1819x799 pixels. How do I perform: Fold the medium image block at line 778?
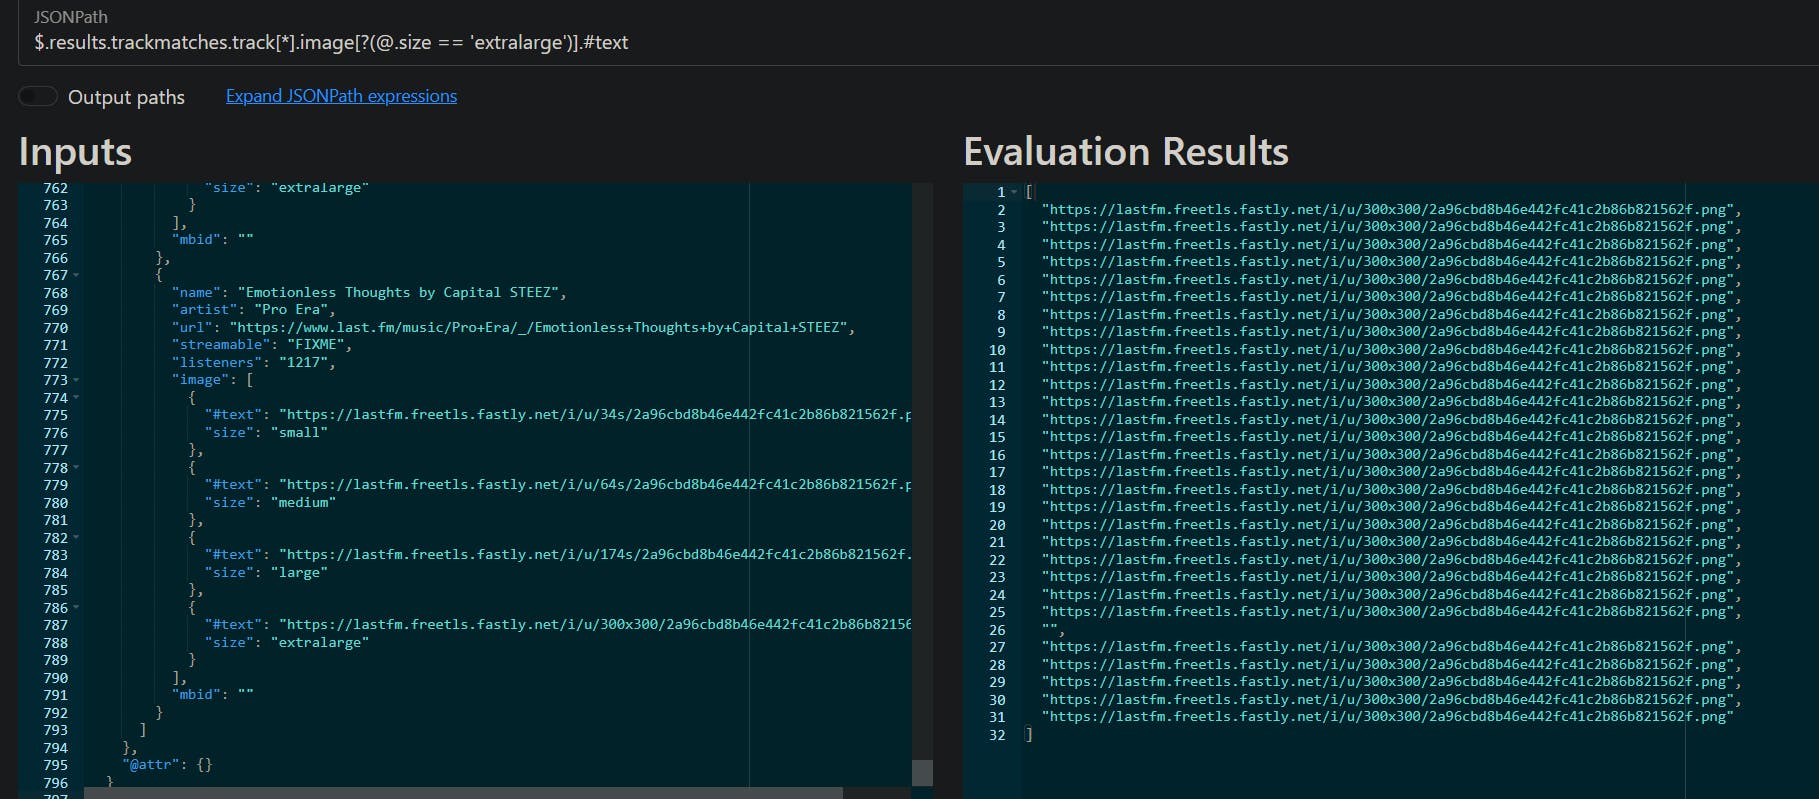click(77, 468)
